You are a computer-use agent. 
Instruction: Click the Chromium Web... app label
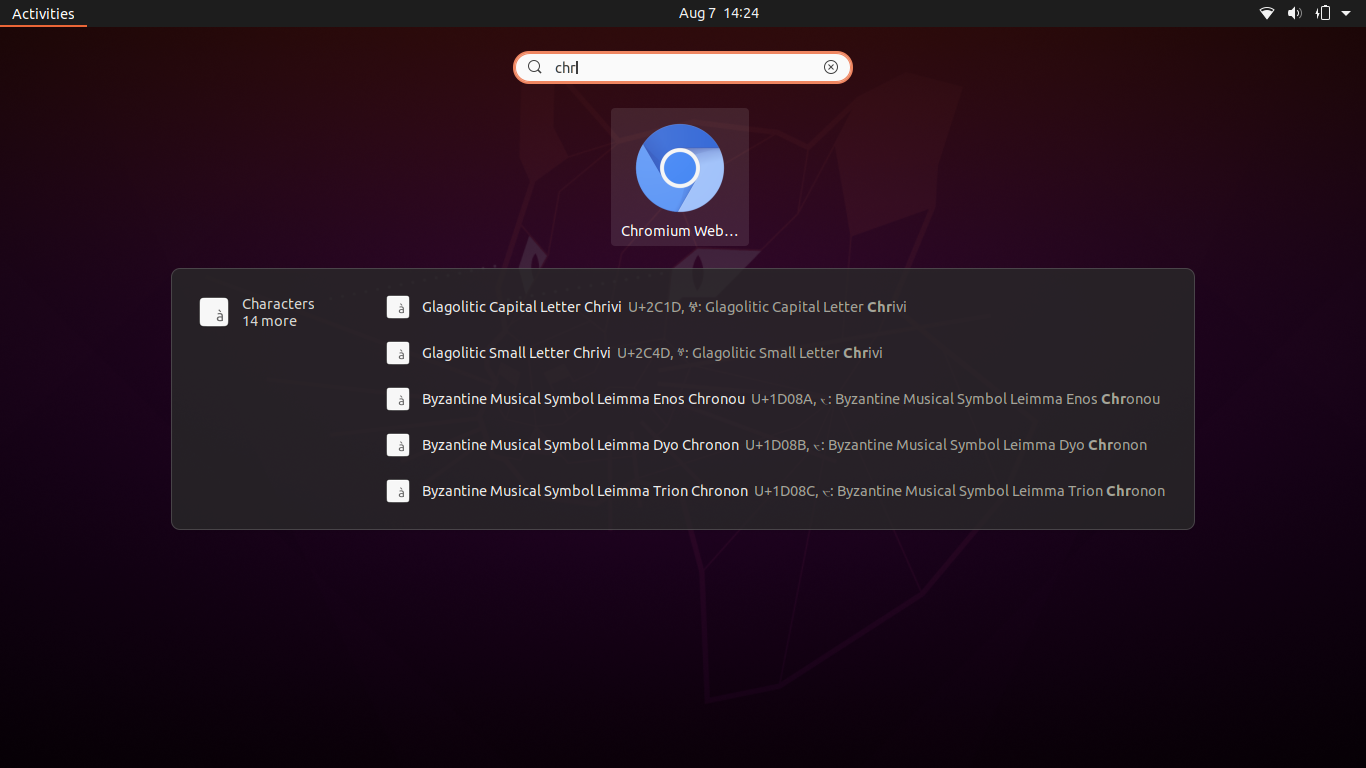[x=680, y=231]
